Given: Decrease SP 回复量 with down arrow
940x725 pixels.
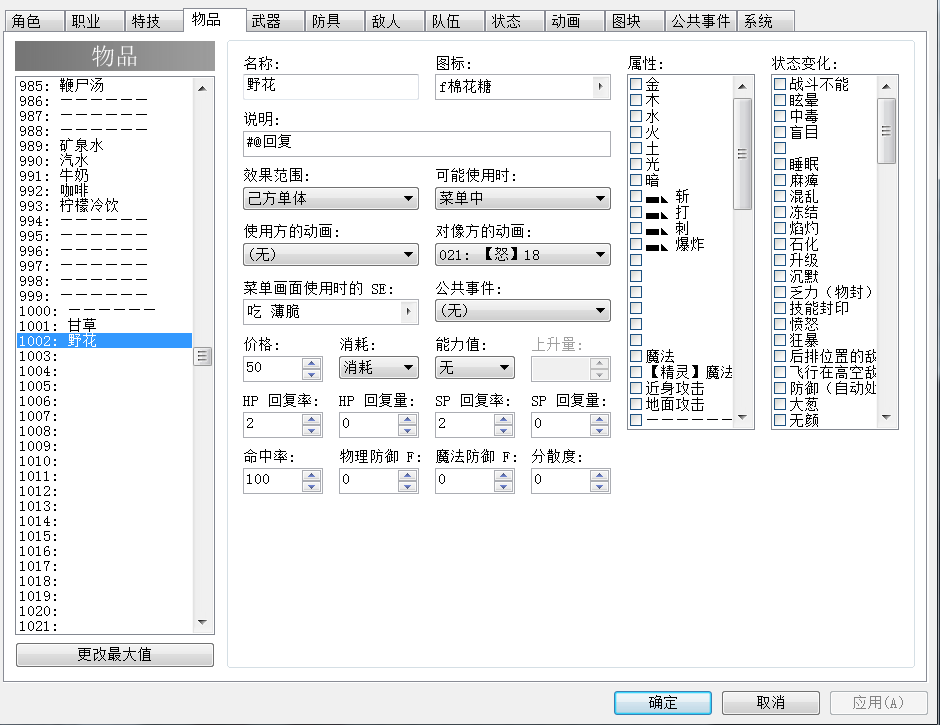Looking at the screenshot, I should [599, 431].
